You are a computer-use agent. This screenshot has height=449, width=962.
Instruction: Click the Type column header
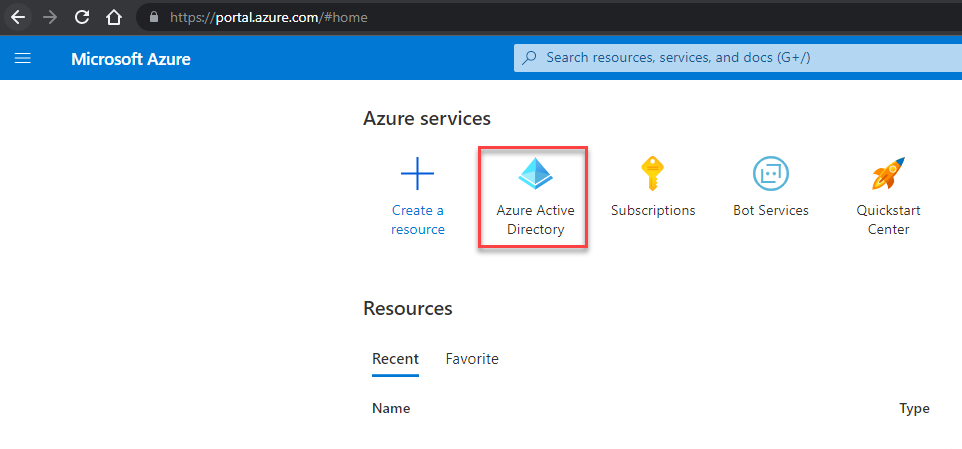click(914, 409)
